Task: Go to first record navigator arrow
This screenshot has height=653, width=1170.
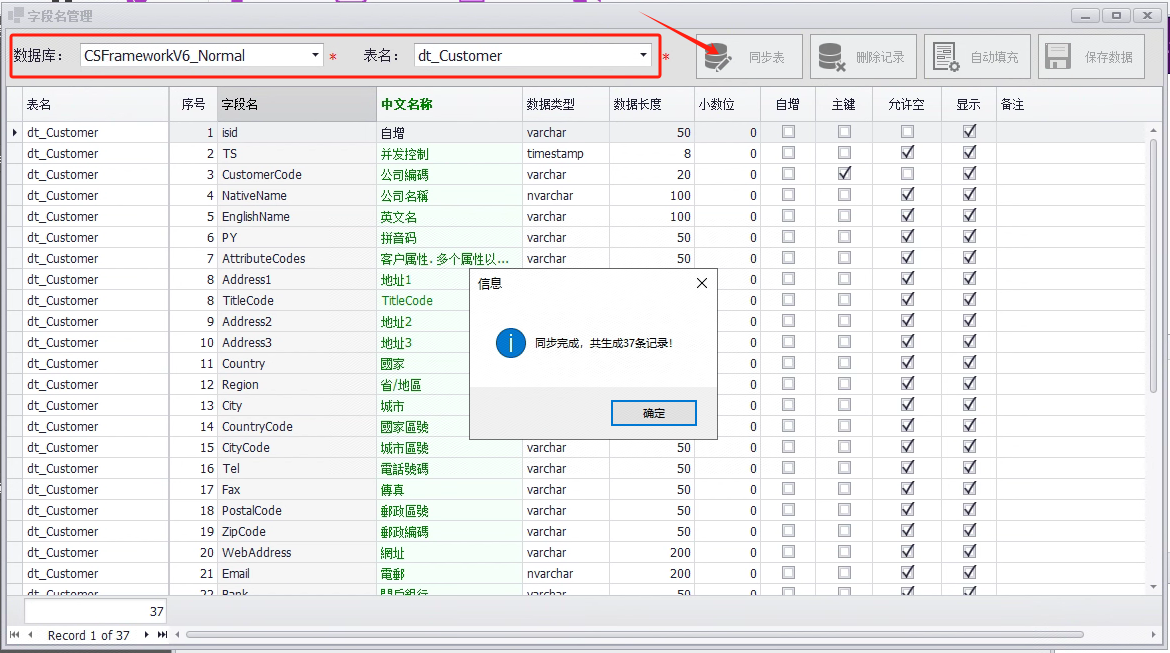Action: 14,634
